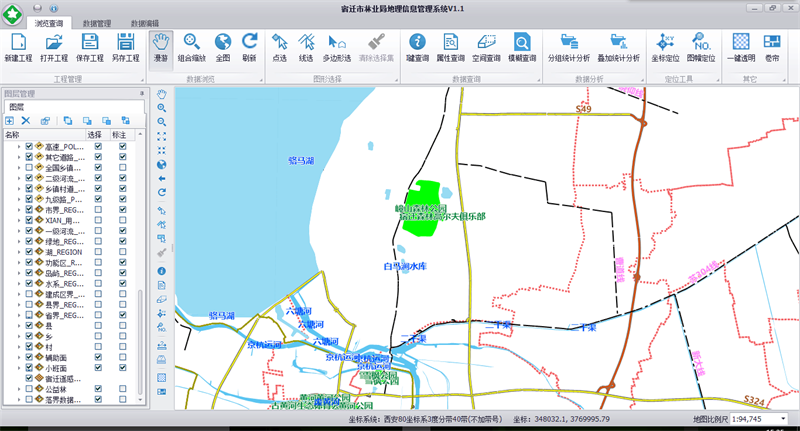Expand the 水系_REG layer node
The height and width of the screenshot is (431, 800).
[19, 284]
